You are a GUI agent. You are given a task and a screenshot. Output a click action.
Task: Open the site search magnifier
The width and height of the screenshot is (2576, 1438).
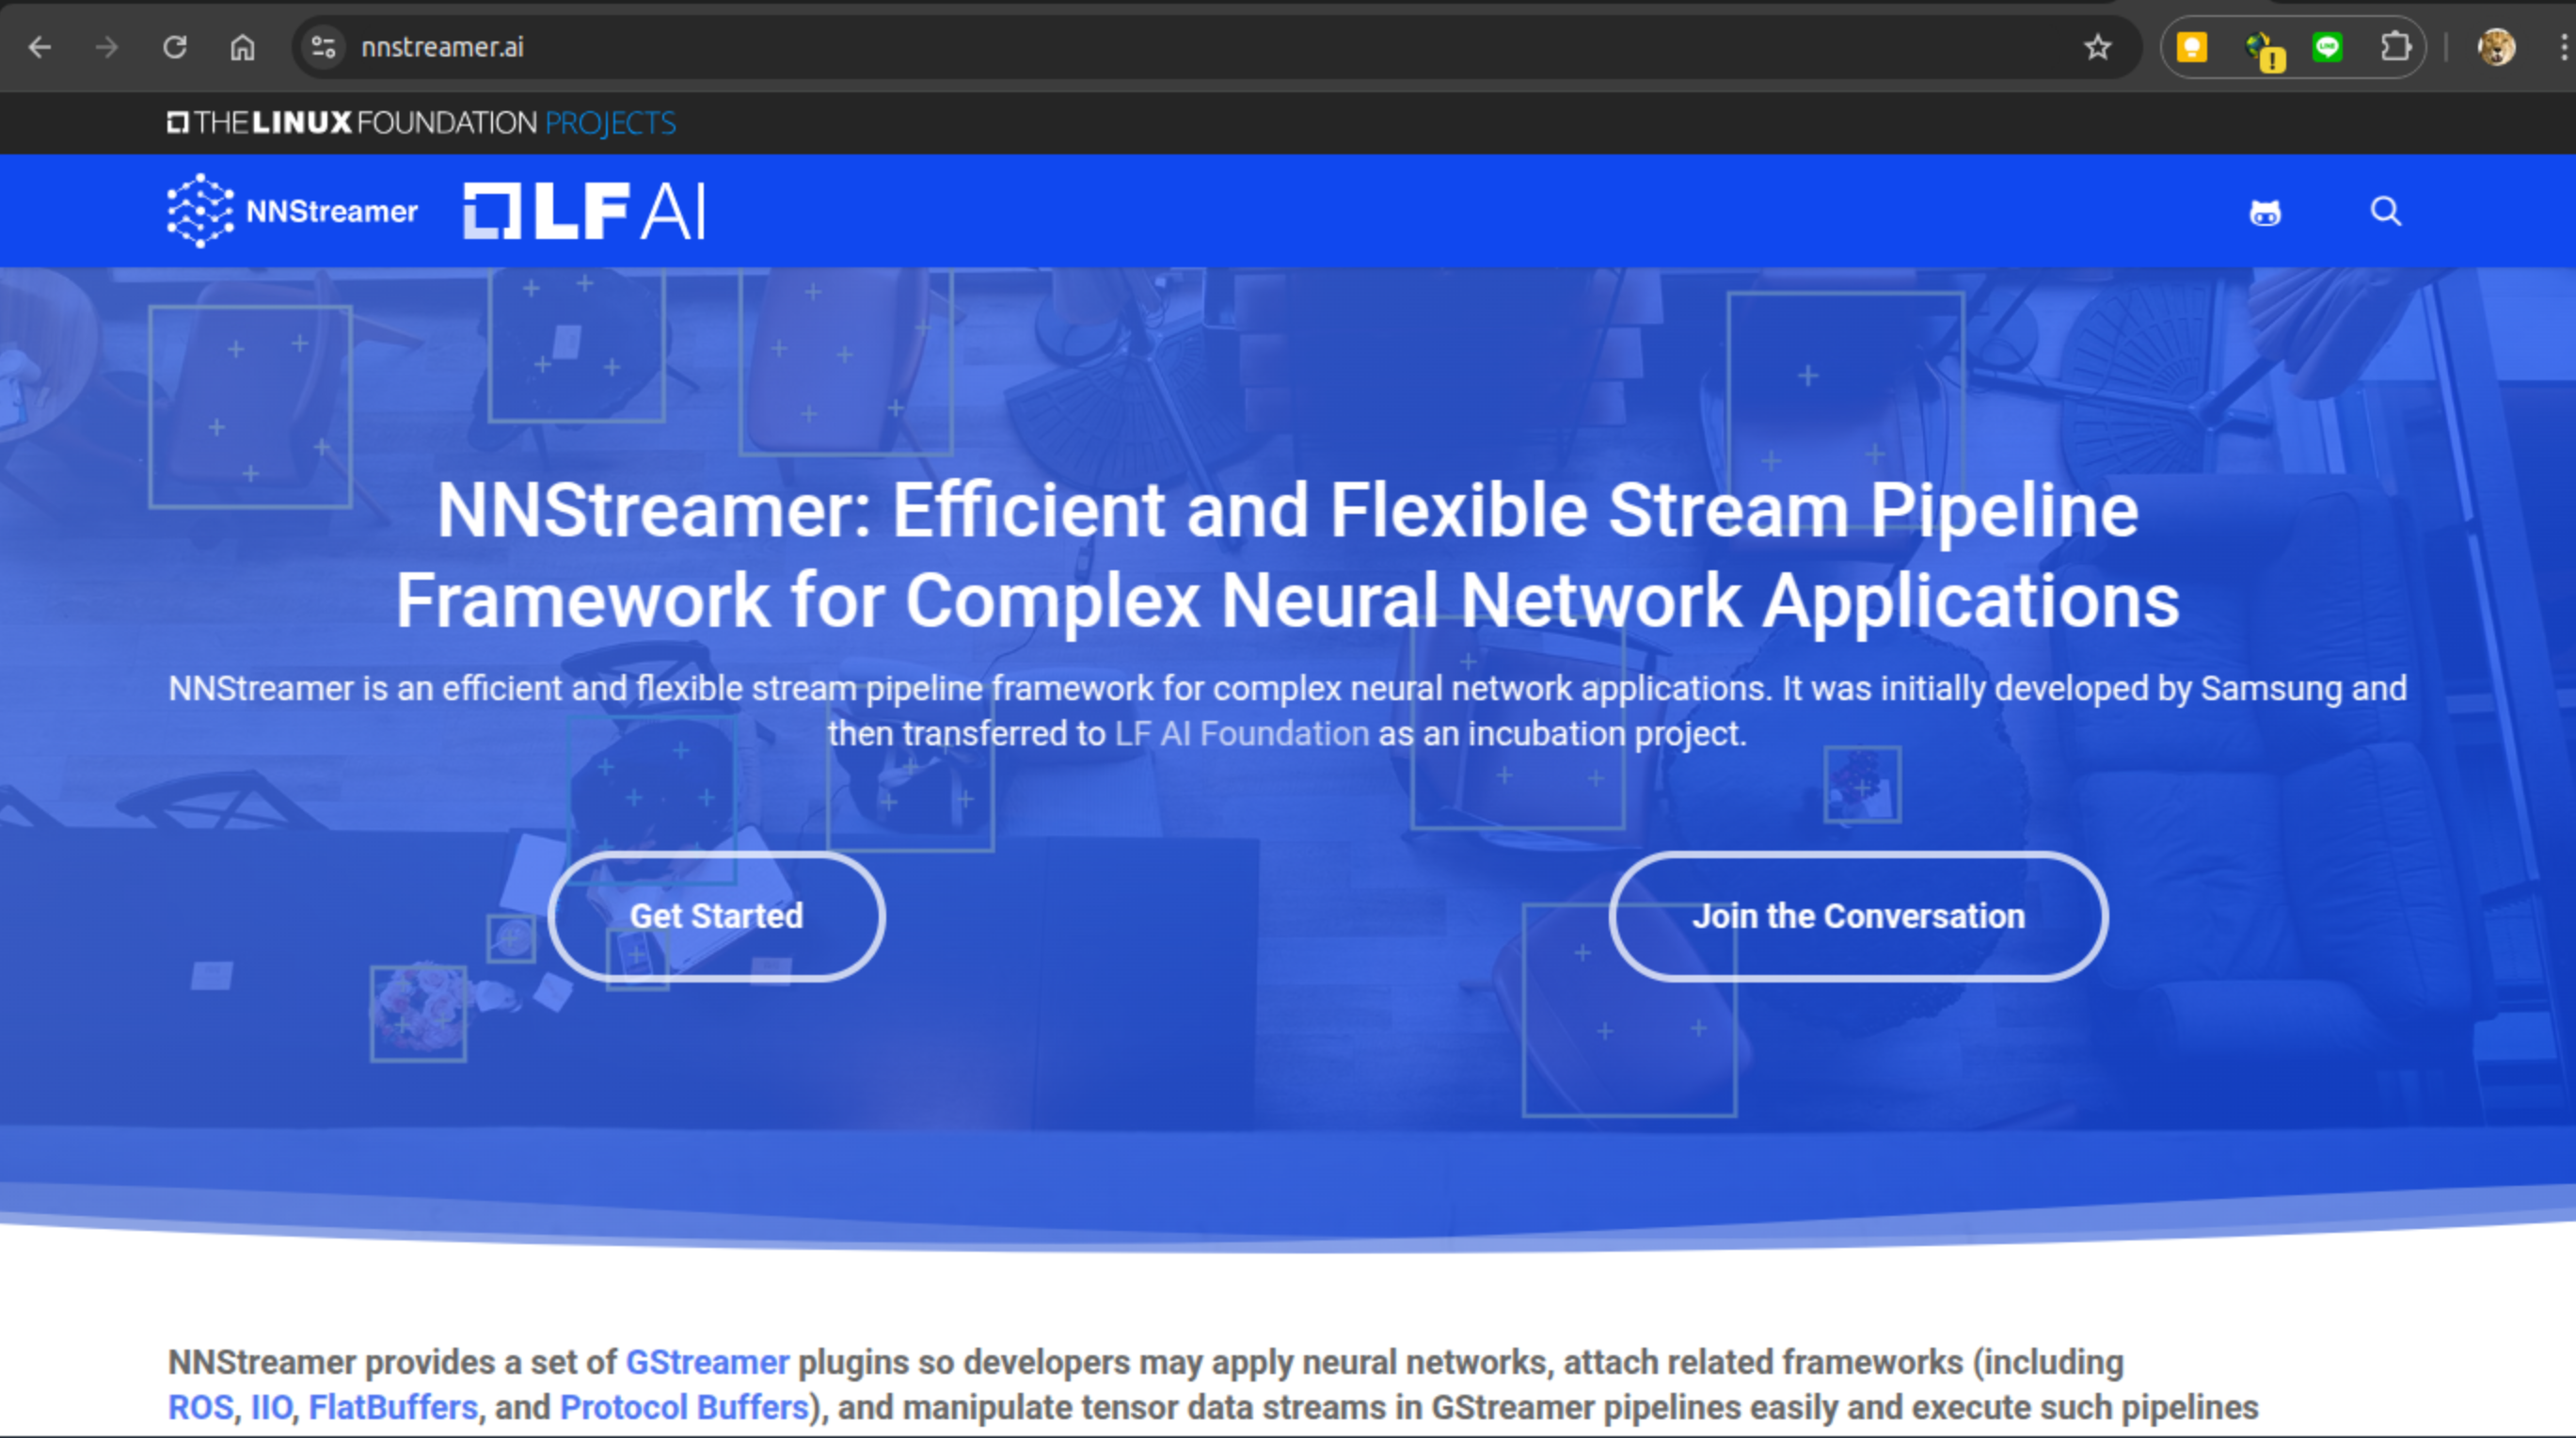coord(2386,211)
